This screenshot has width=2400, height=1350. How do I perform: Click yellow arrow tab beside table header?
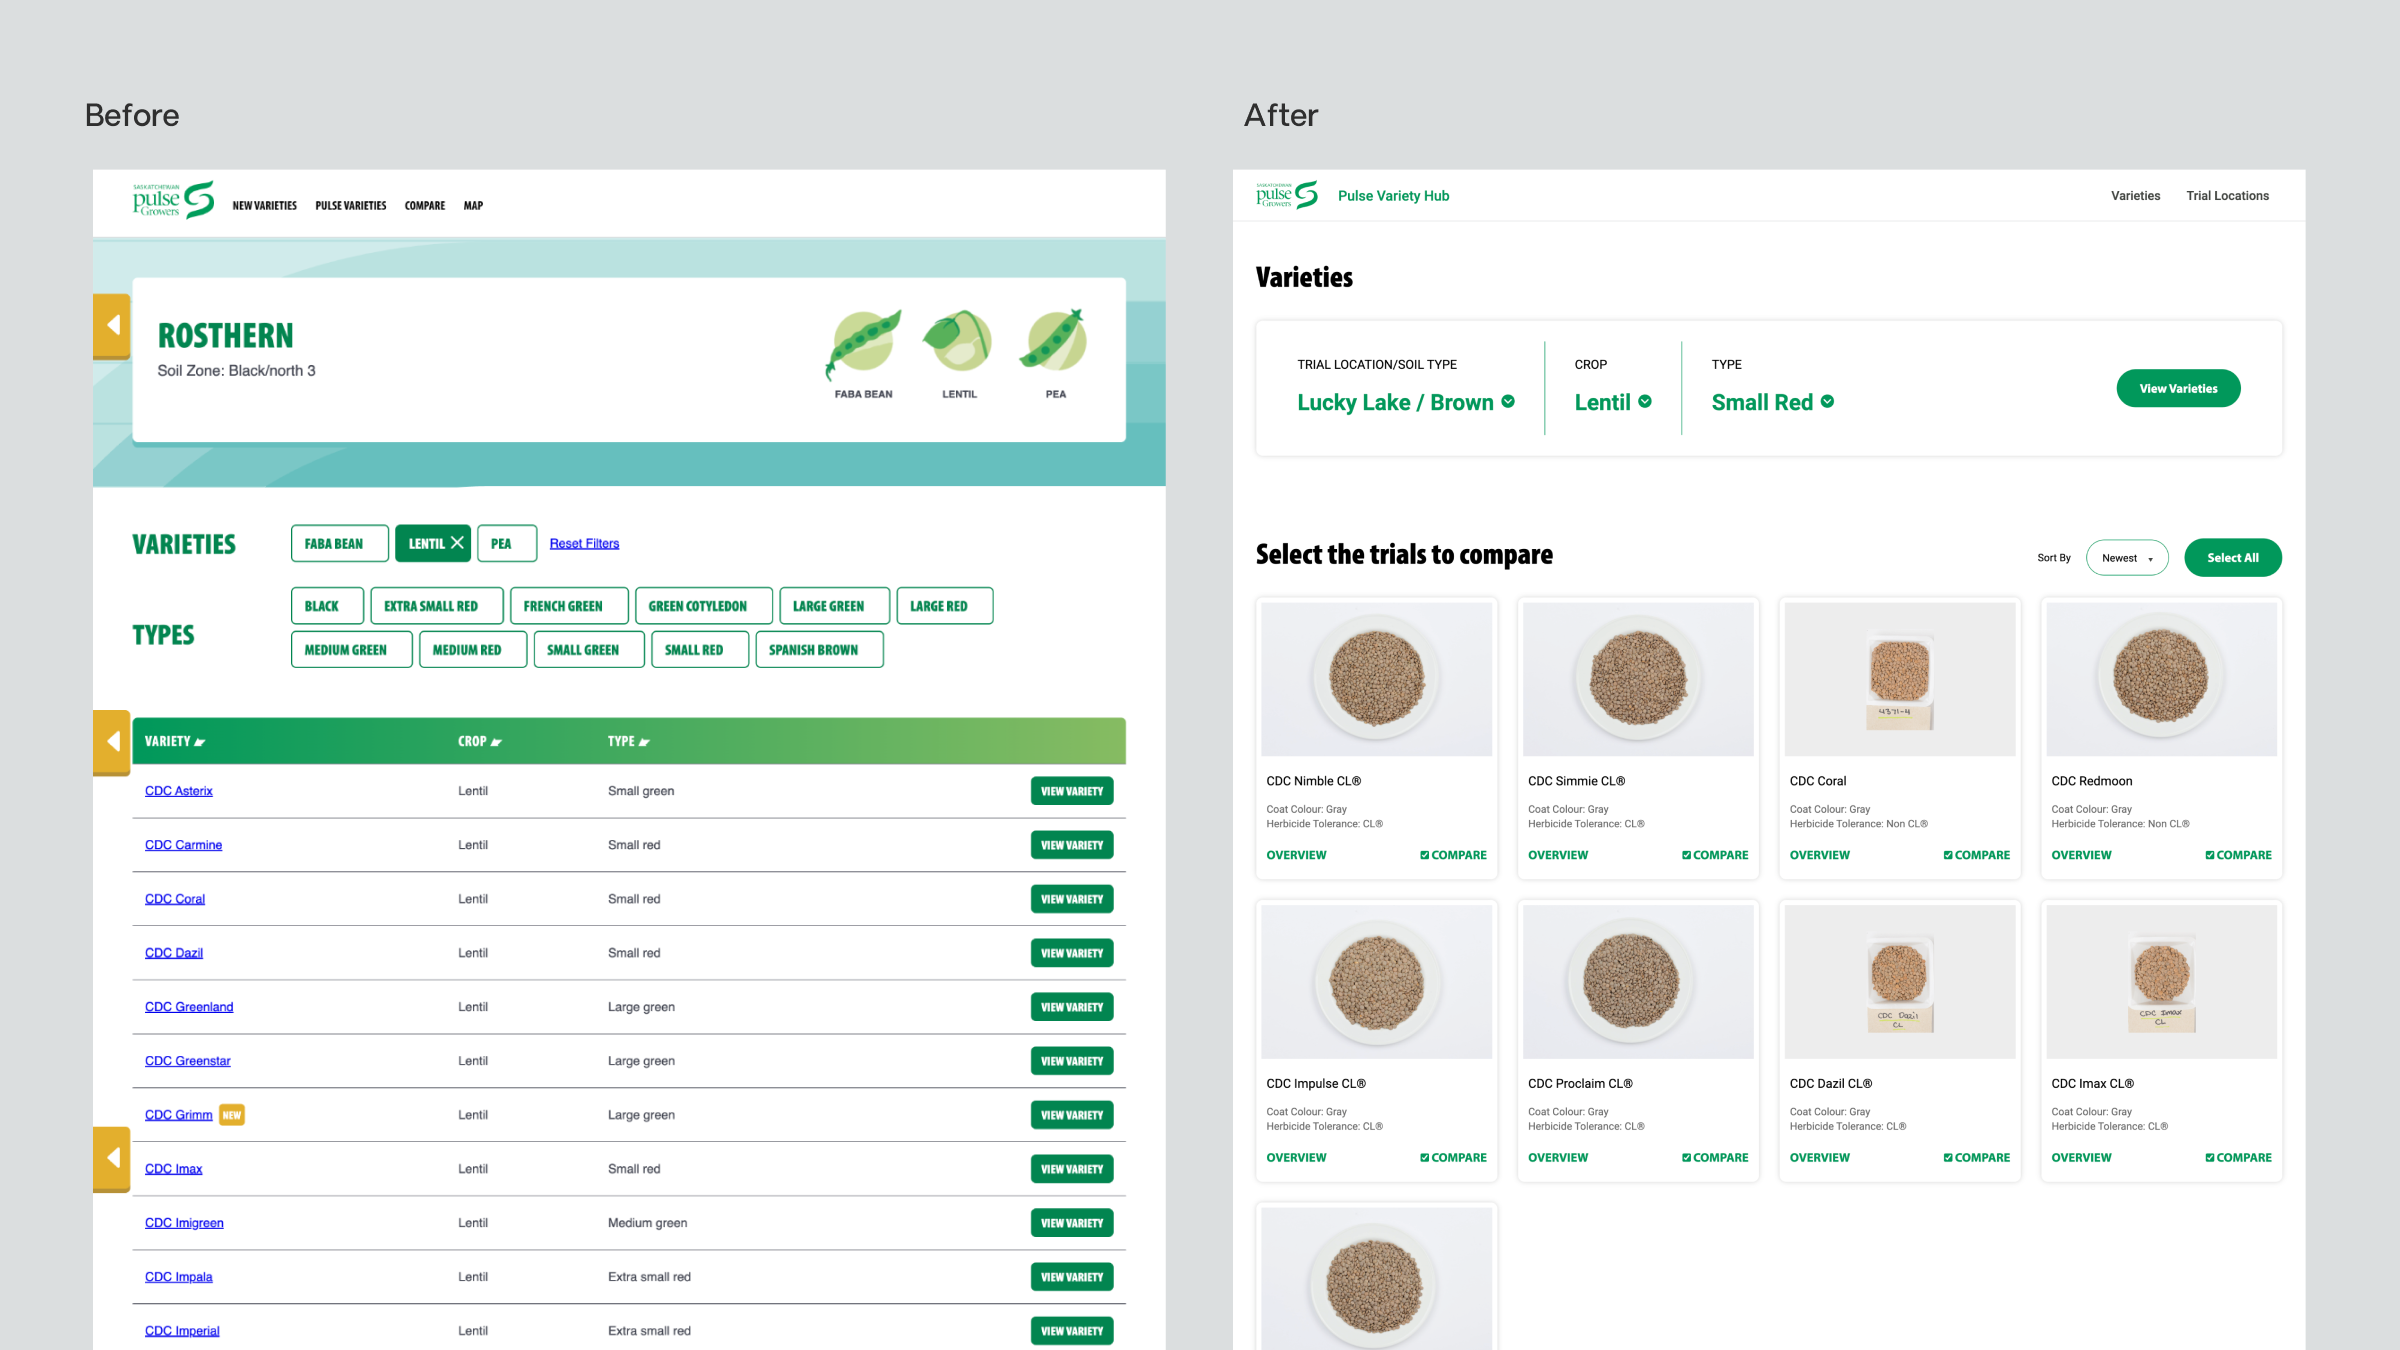113,741
